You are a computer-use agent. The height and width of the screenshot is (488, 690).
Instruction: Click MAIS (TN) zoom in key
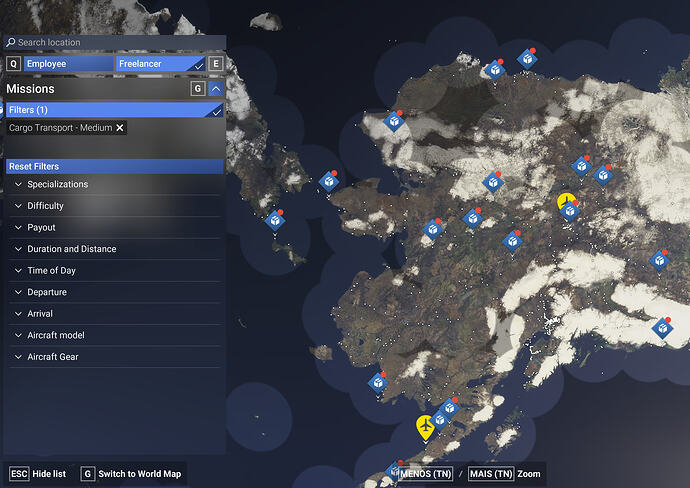pyautogui.click(x=491, y=474)
